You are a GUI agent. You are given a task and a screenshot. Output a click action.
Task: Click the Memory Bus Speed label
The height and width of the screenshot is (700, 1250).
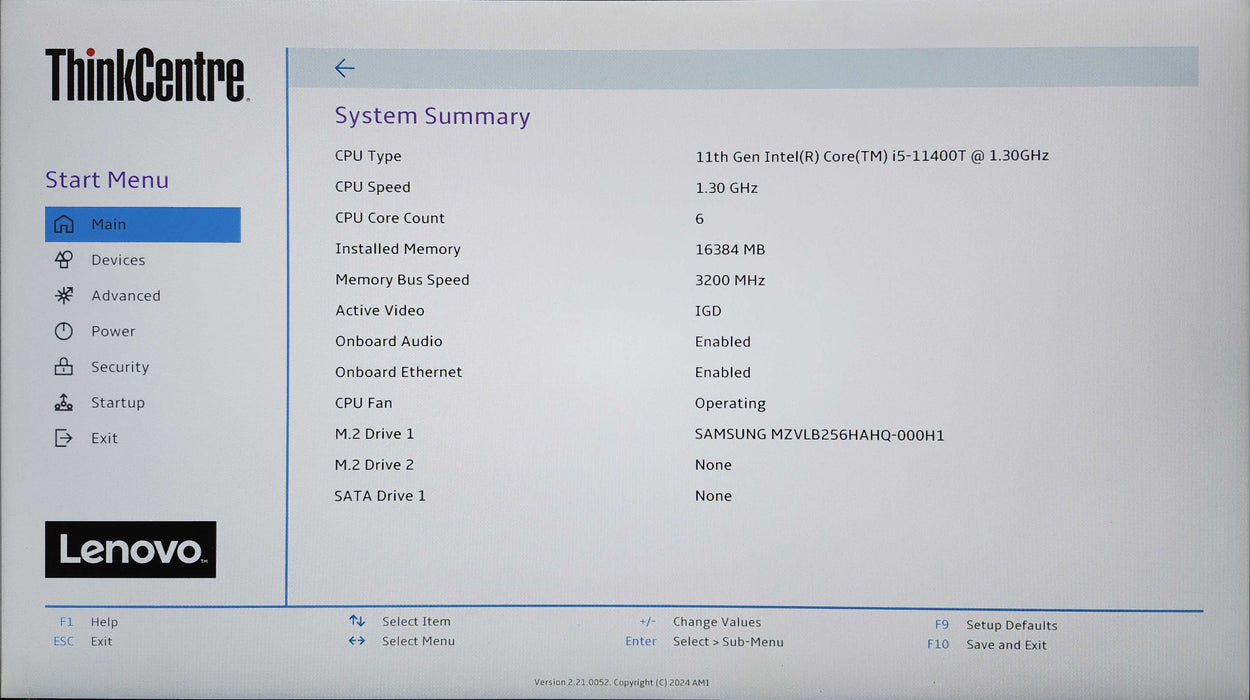tap(402, 280)
